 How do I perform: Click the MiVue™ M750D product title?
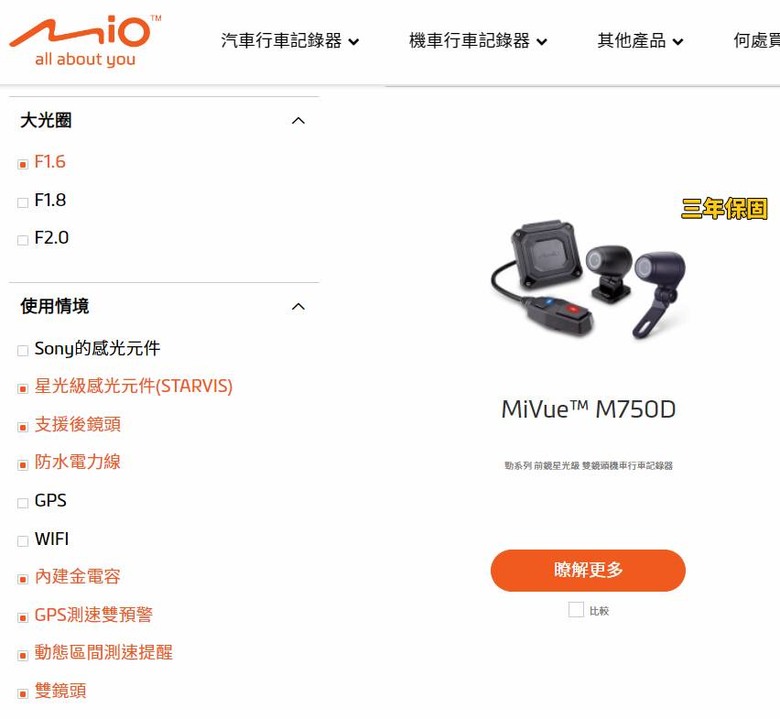click(588, 410)
